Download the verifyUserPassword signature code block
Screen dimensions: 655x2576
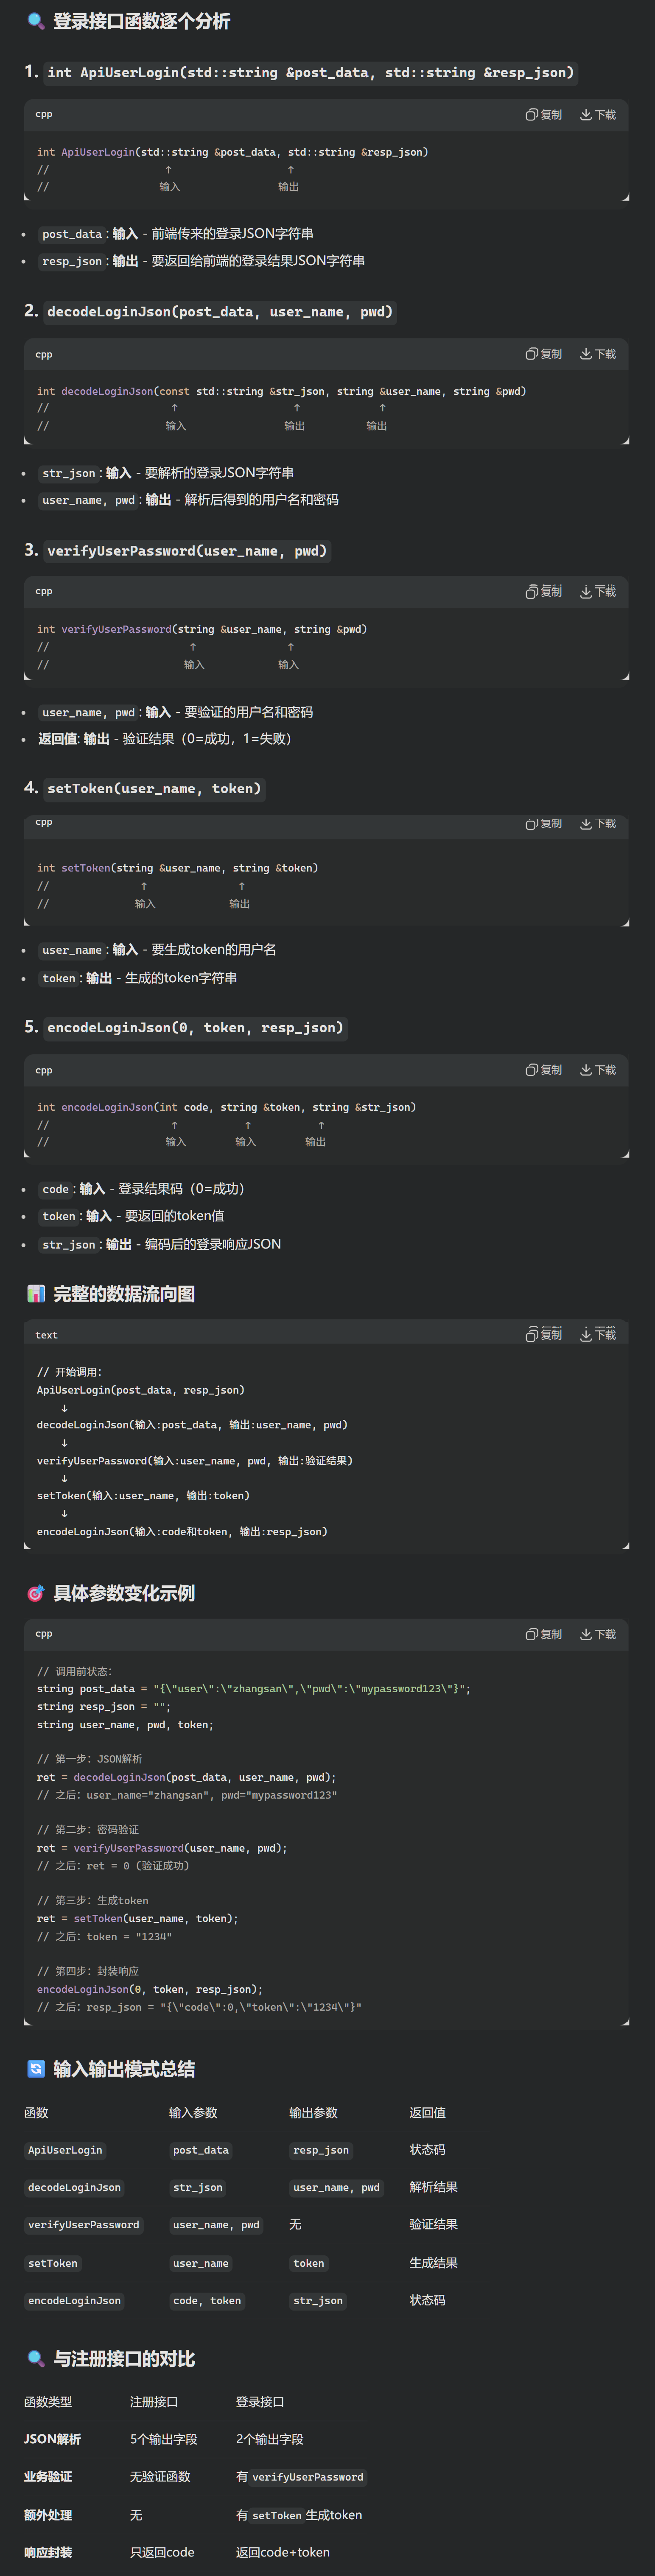(598, 592)
